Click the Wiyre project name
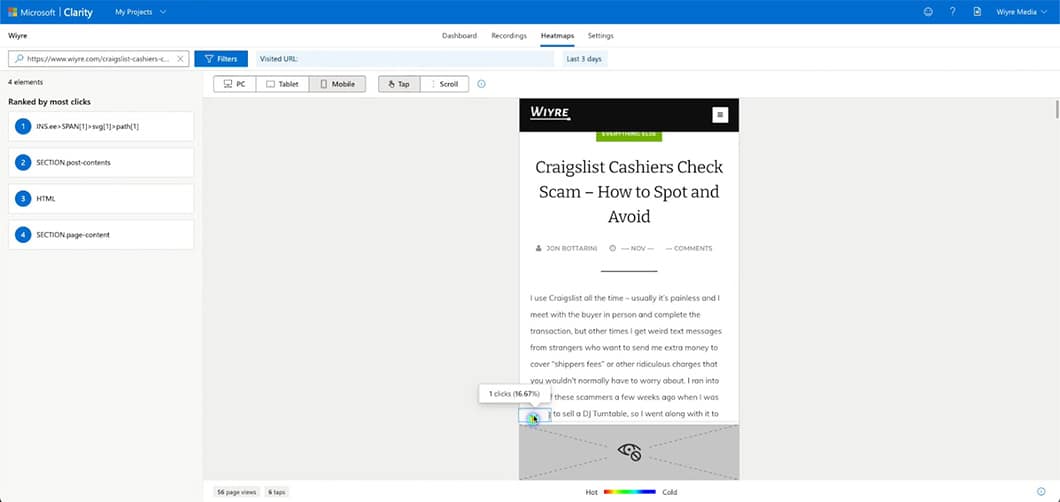The height and width of the screenshot is (502, 1060). 18,36
